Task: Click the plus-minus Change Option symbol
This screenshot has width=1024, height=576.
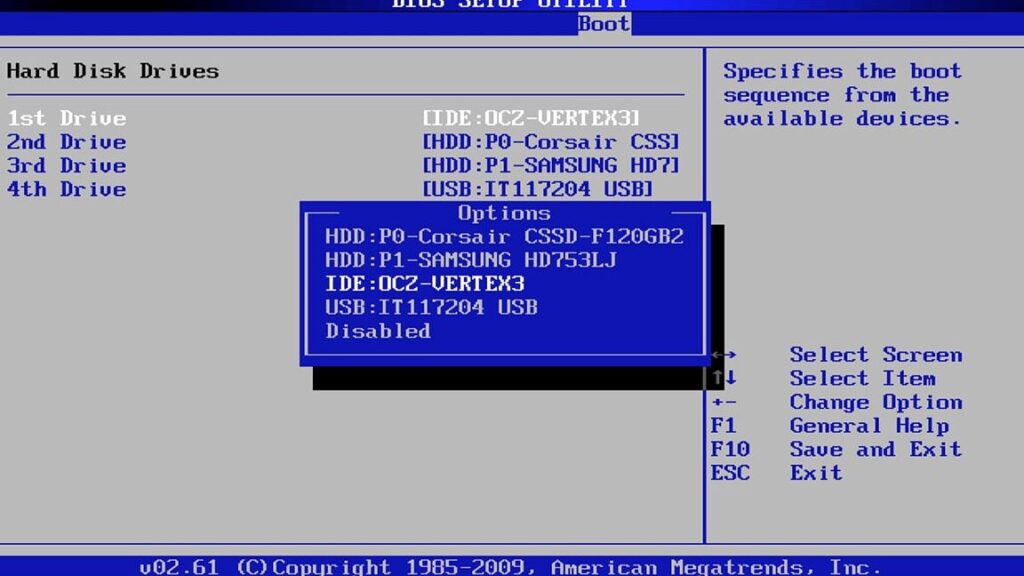Action: (725, 403)
